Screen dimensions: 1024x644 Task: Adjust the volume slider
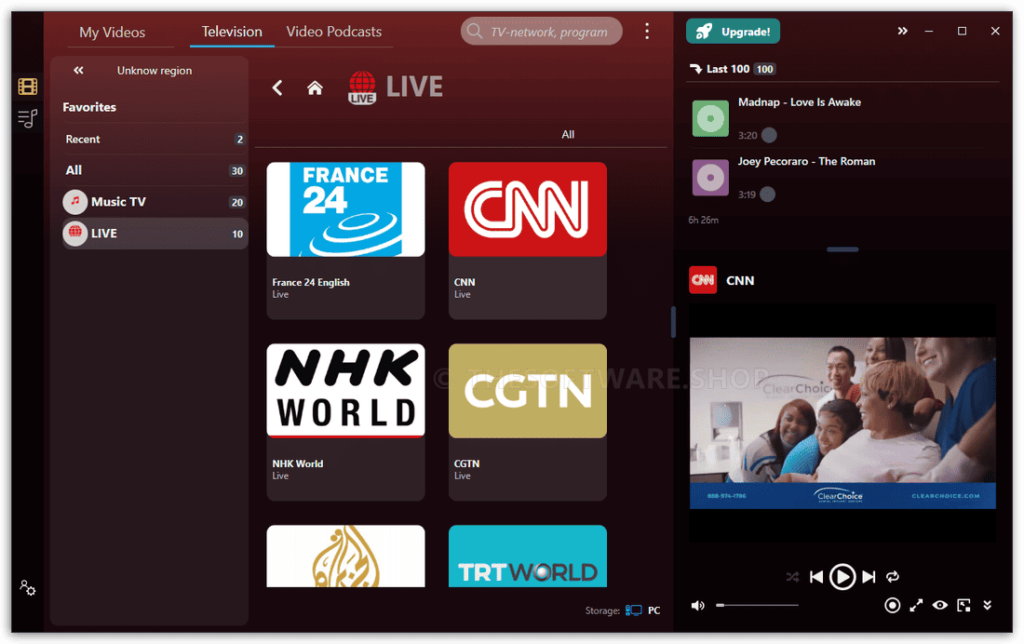point(758,605)
